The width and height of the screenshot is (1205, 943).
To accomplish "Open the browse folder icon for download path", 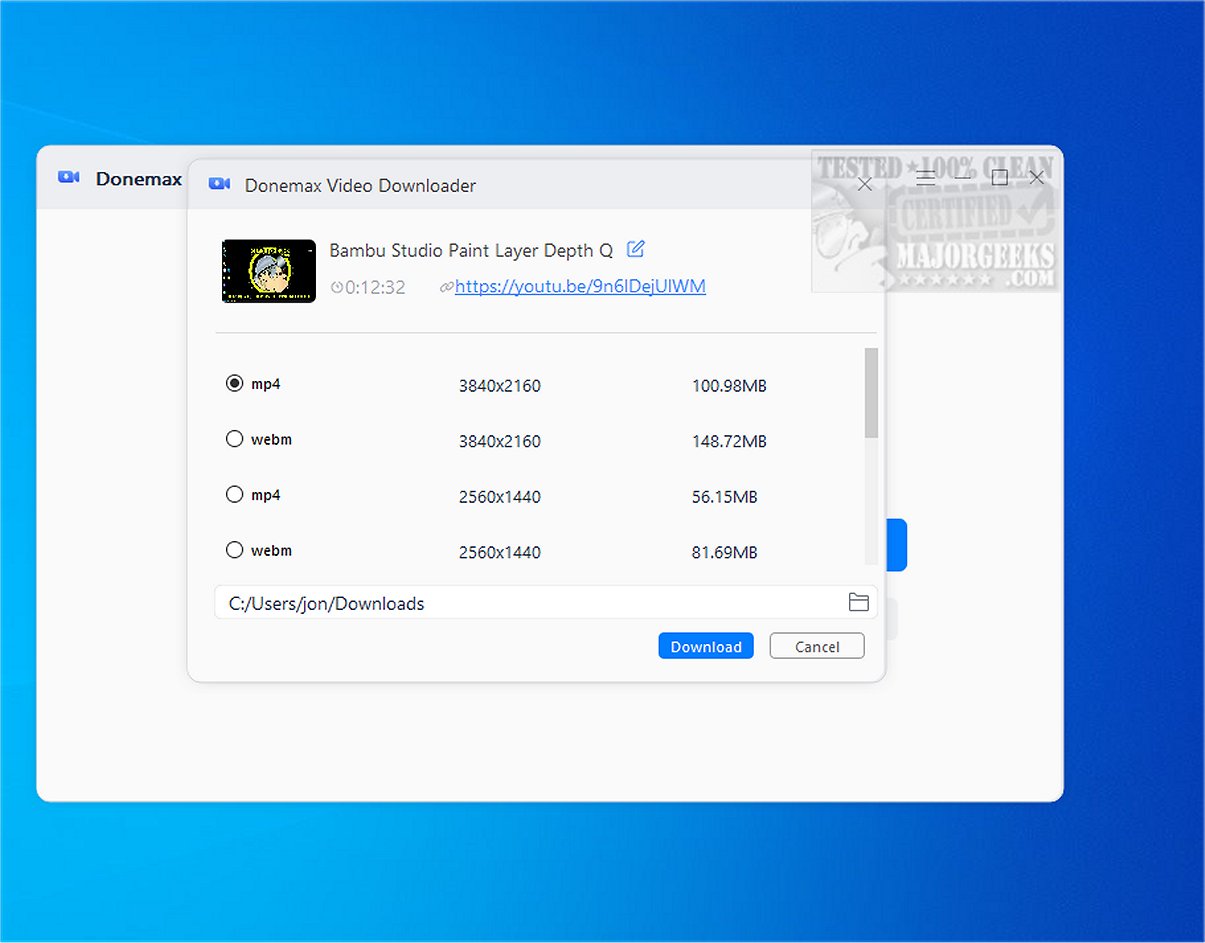I will 858,602.
